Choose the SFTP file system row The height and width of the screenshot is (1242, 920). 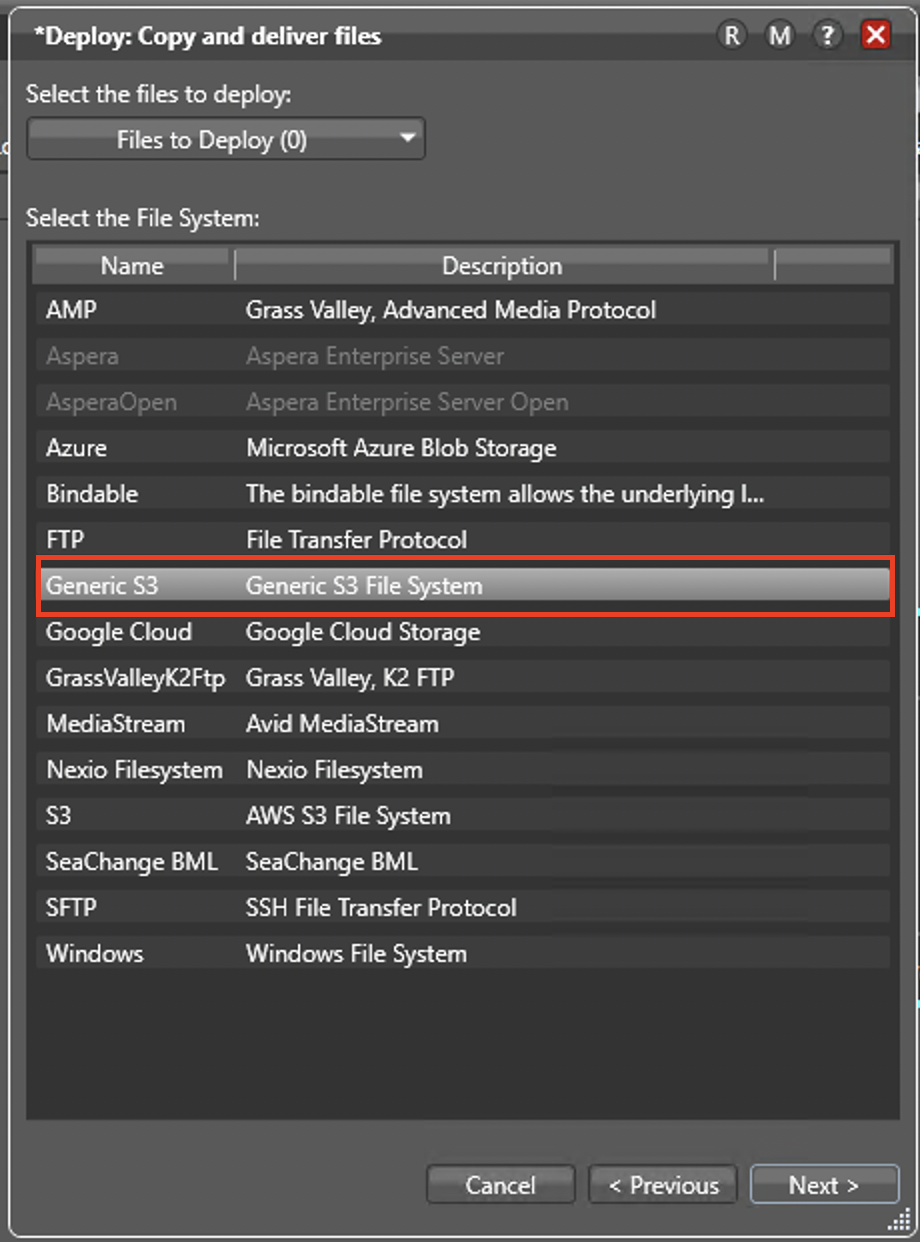463,908
